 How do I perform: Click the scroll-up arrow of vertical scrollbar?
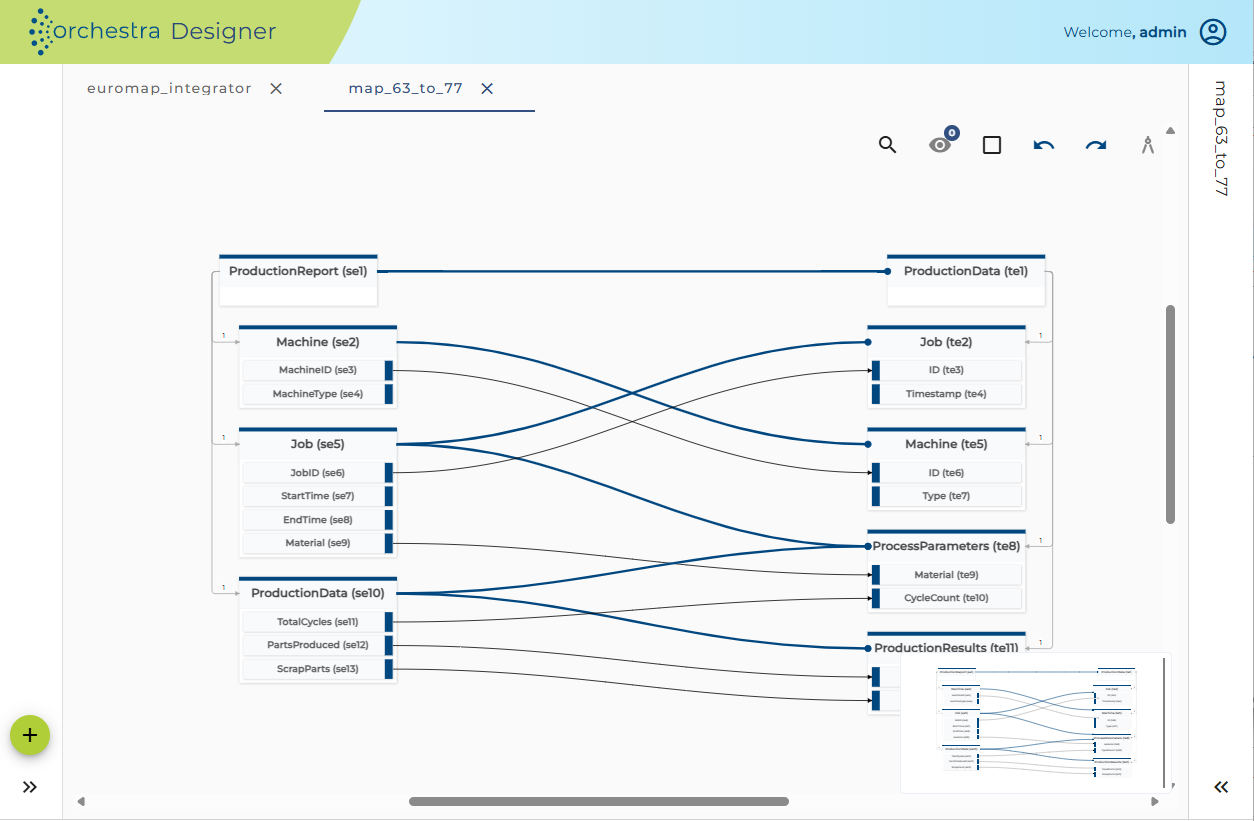pyautogui.click(x=1170, y=130)
